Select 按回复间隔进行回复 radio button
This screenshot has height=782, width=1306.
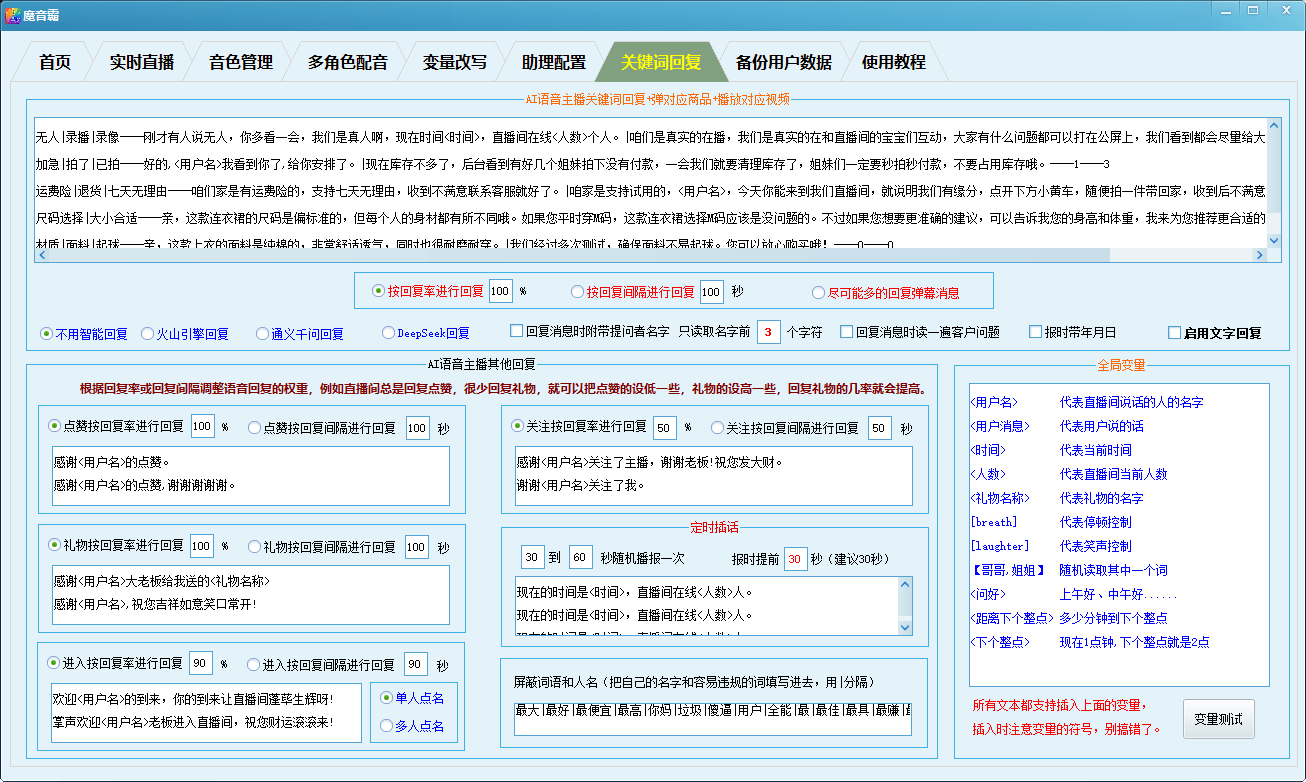pyautogui.click(x=577, y=292)
